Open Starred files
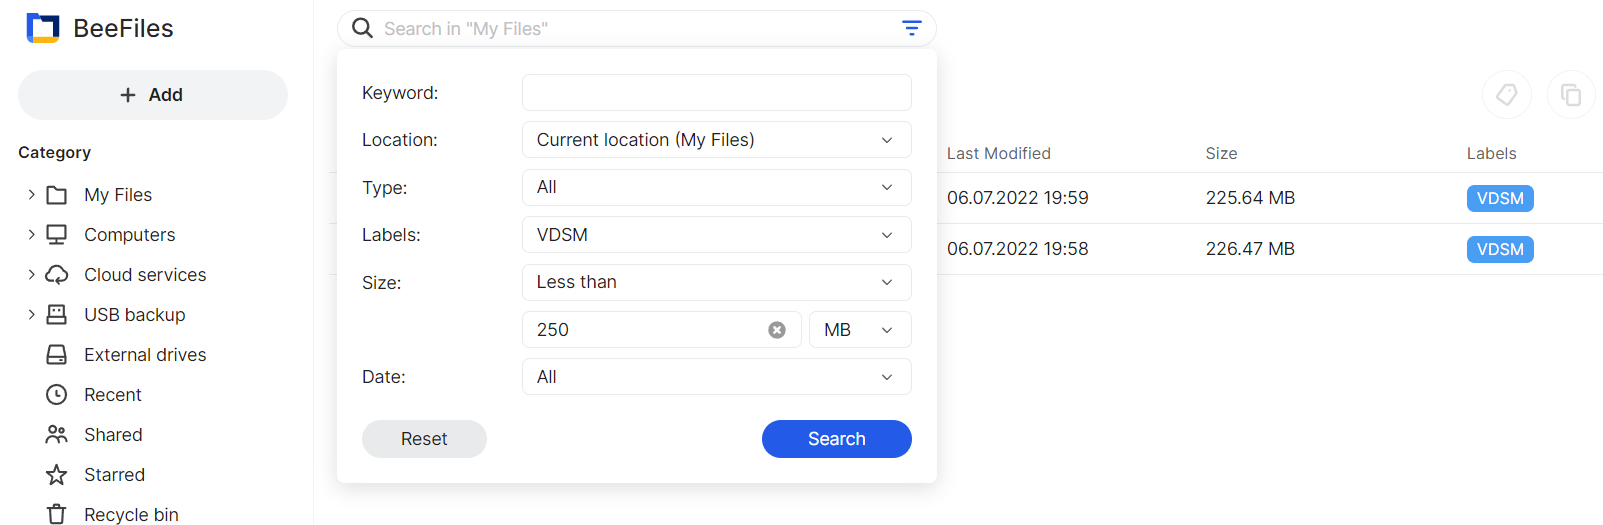 click(114, 475)
